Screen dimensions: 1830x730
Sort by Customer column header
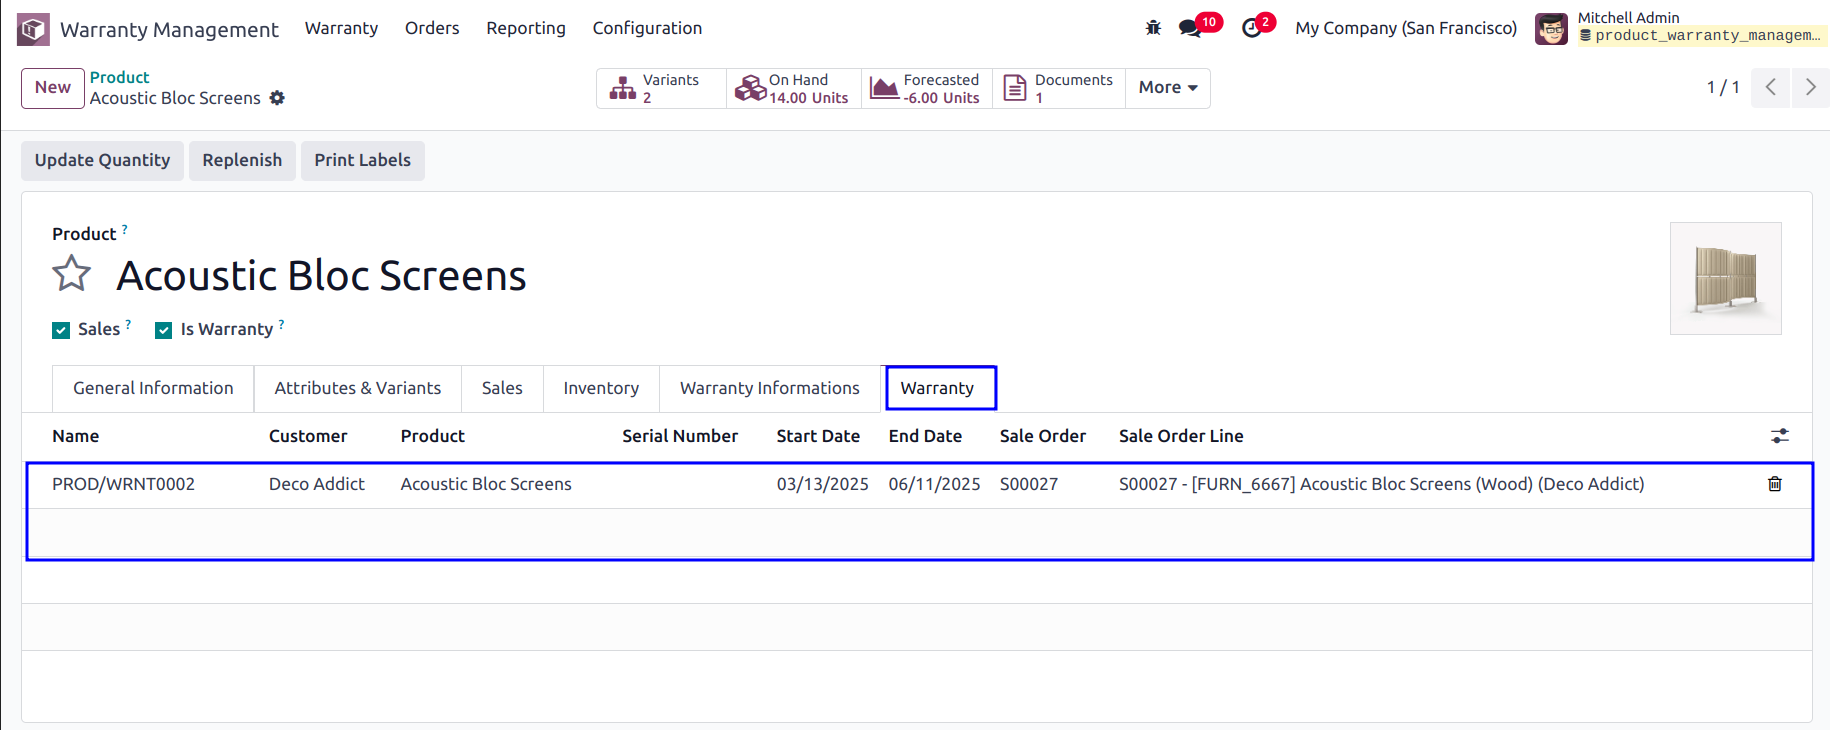308,436
